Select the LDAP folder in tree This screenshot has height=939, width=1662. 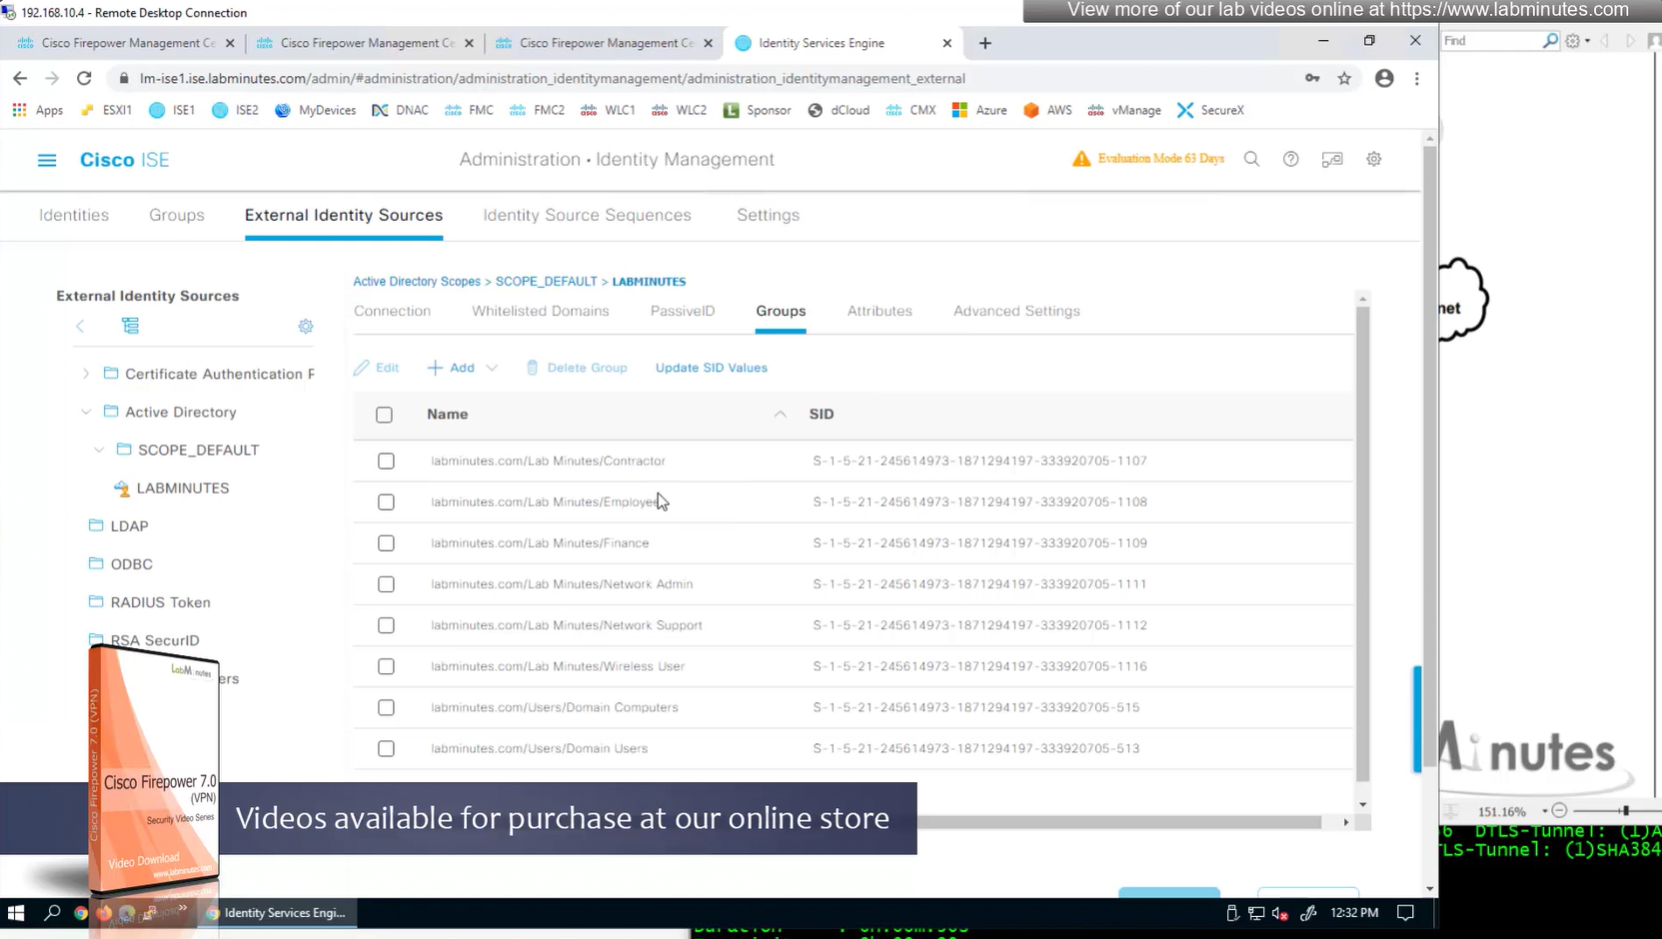[129, 526]
